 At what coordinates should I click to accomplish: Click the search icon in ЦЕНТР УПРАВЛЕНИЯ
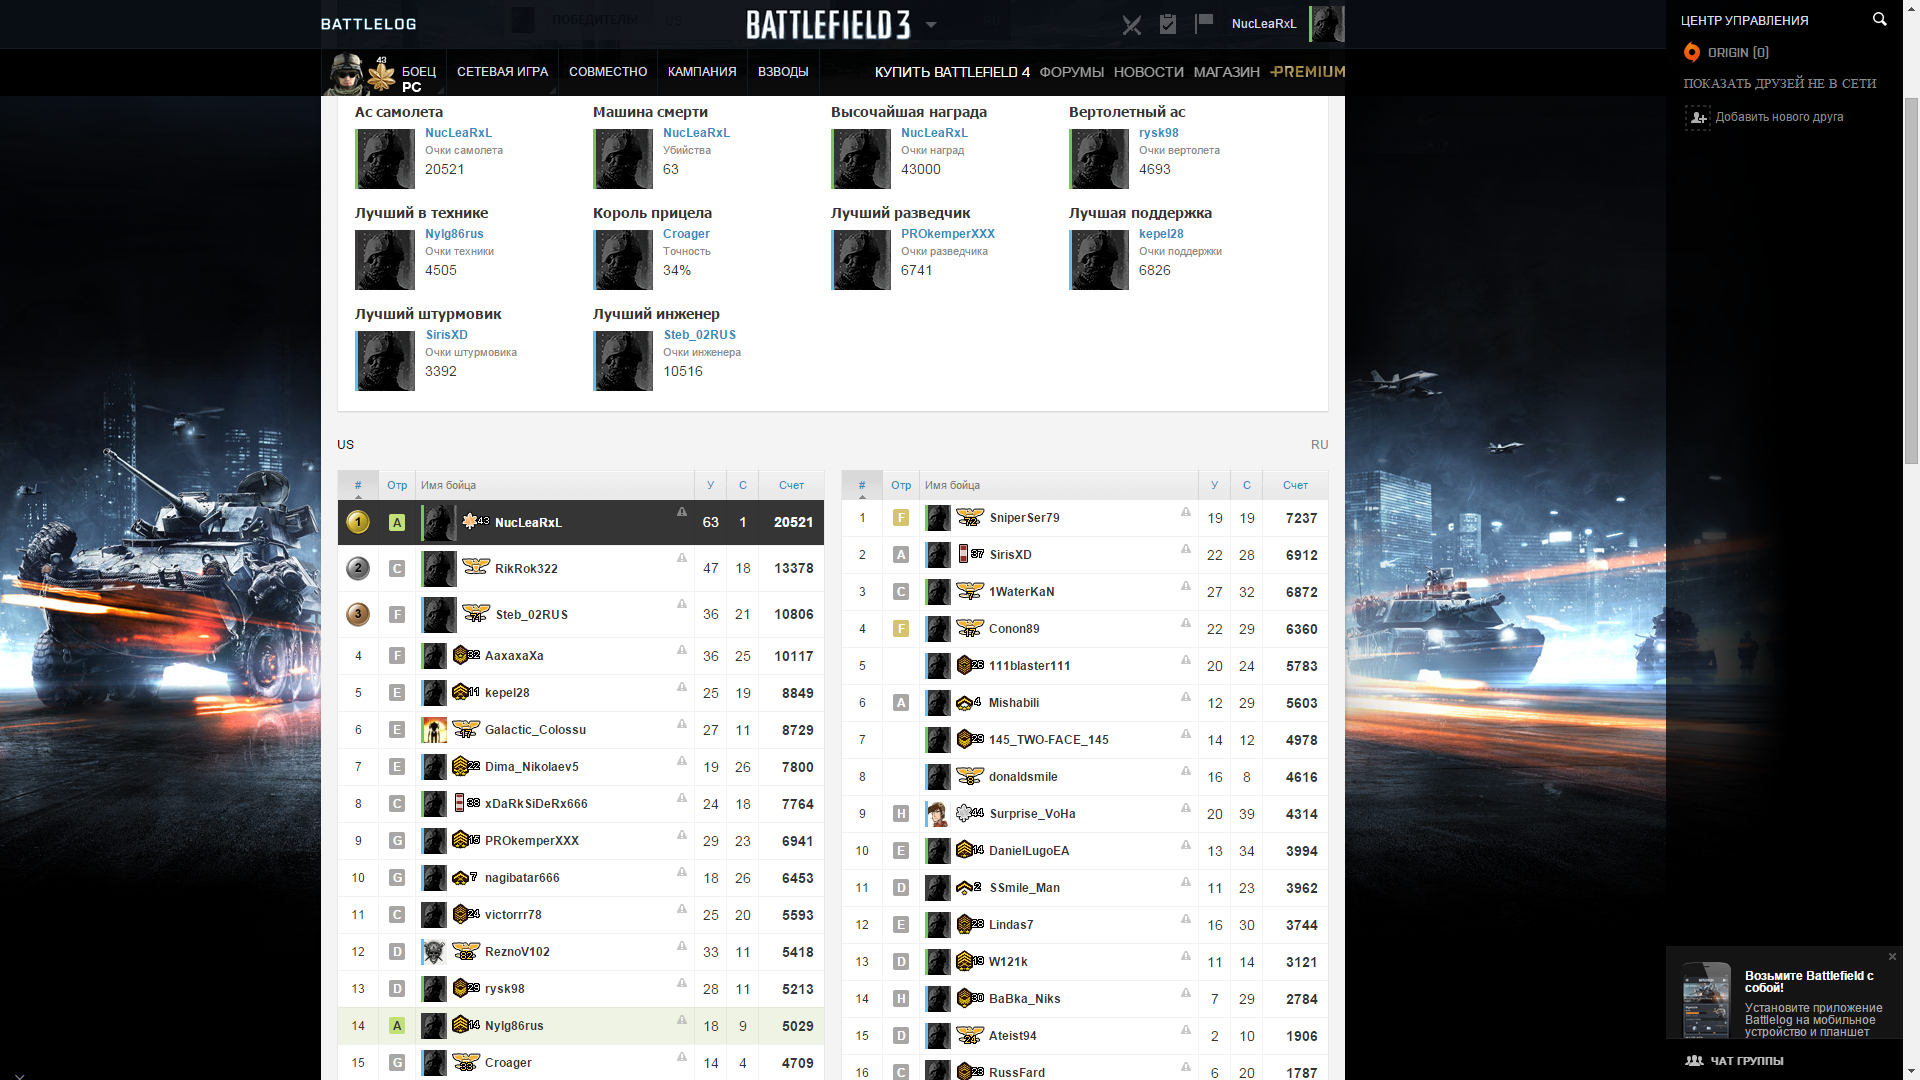1879,19
